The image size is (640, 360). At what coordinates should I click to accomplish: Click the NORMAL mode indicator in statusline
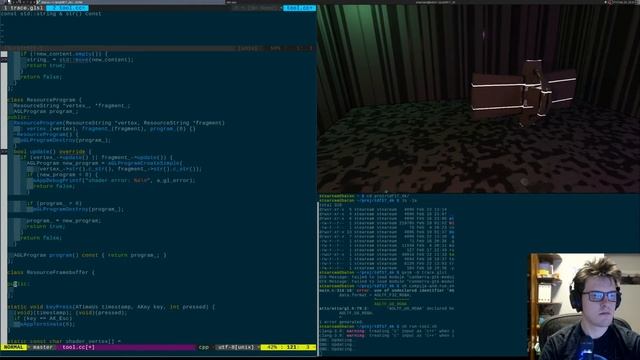(13, 347)
